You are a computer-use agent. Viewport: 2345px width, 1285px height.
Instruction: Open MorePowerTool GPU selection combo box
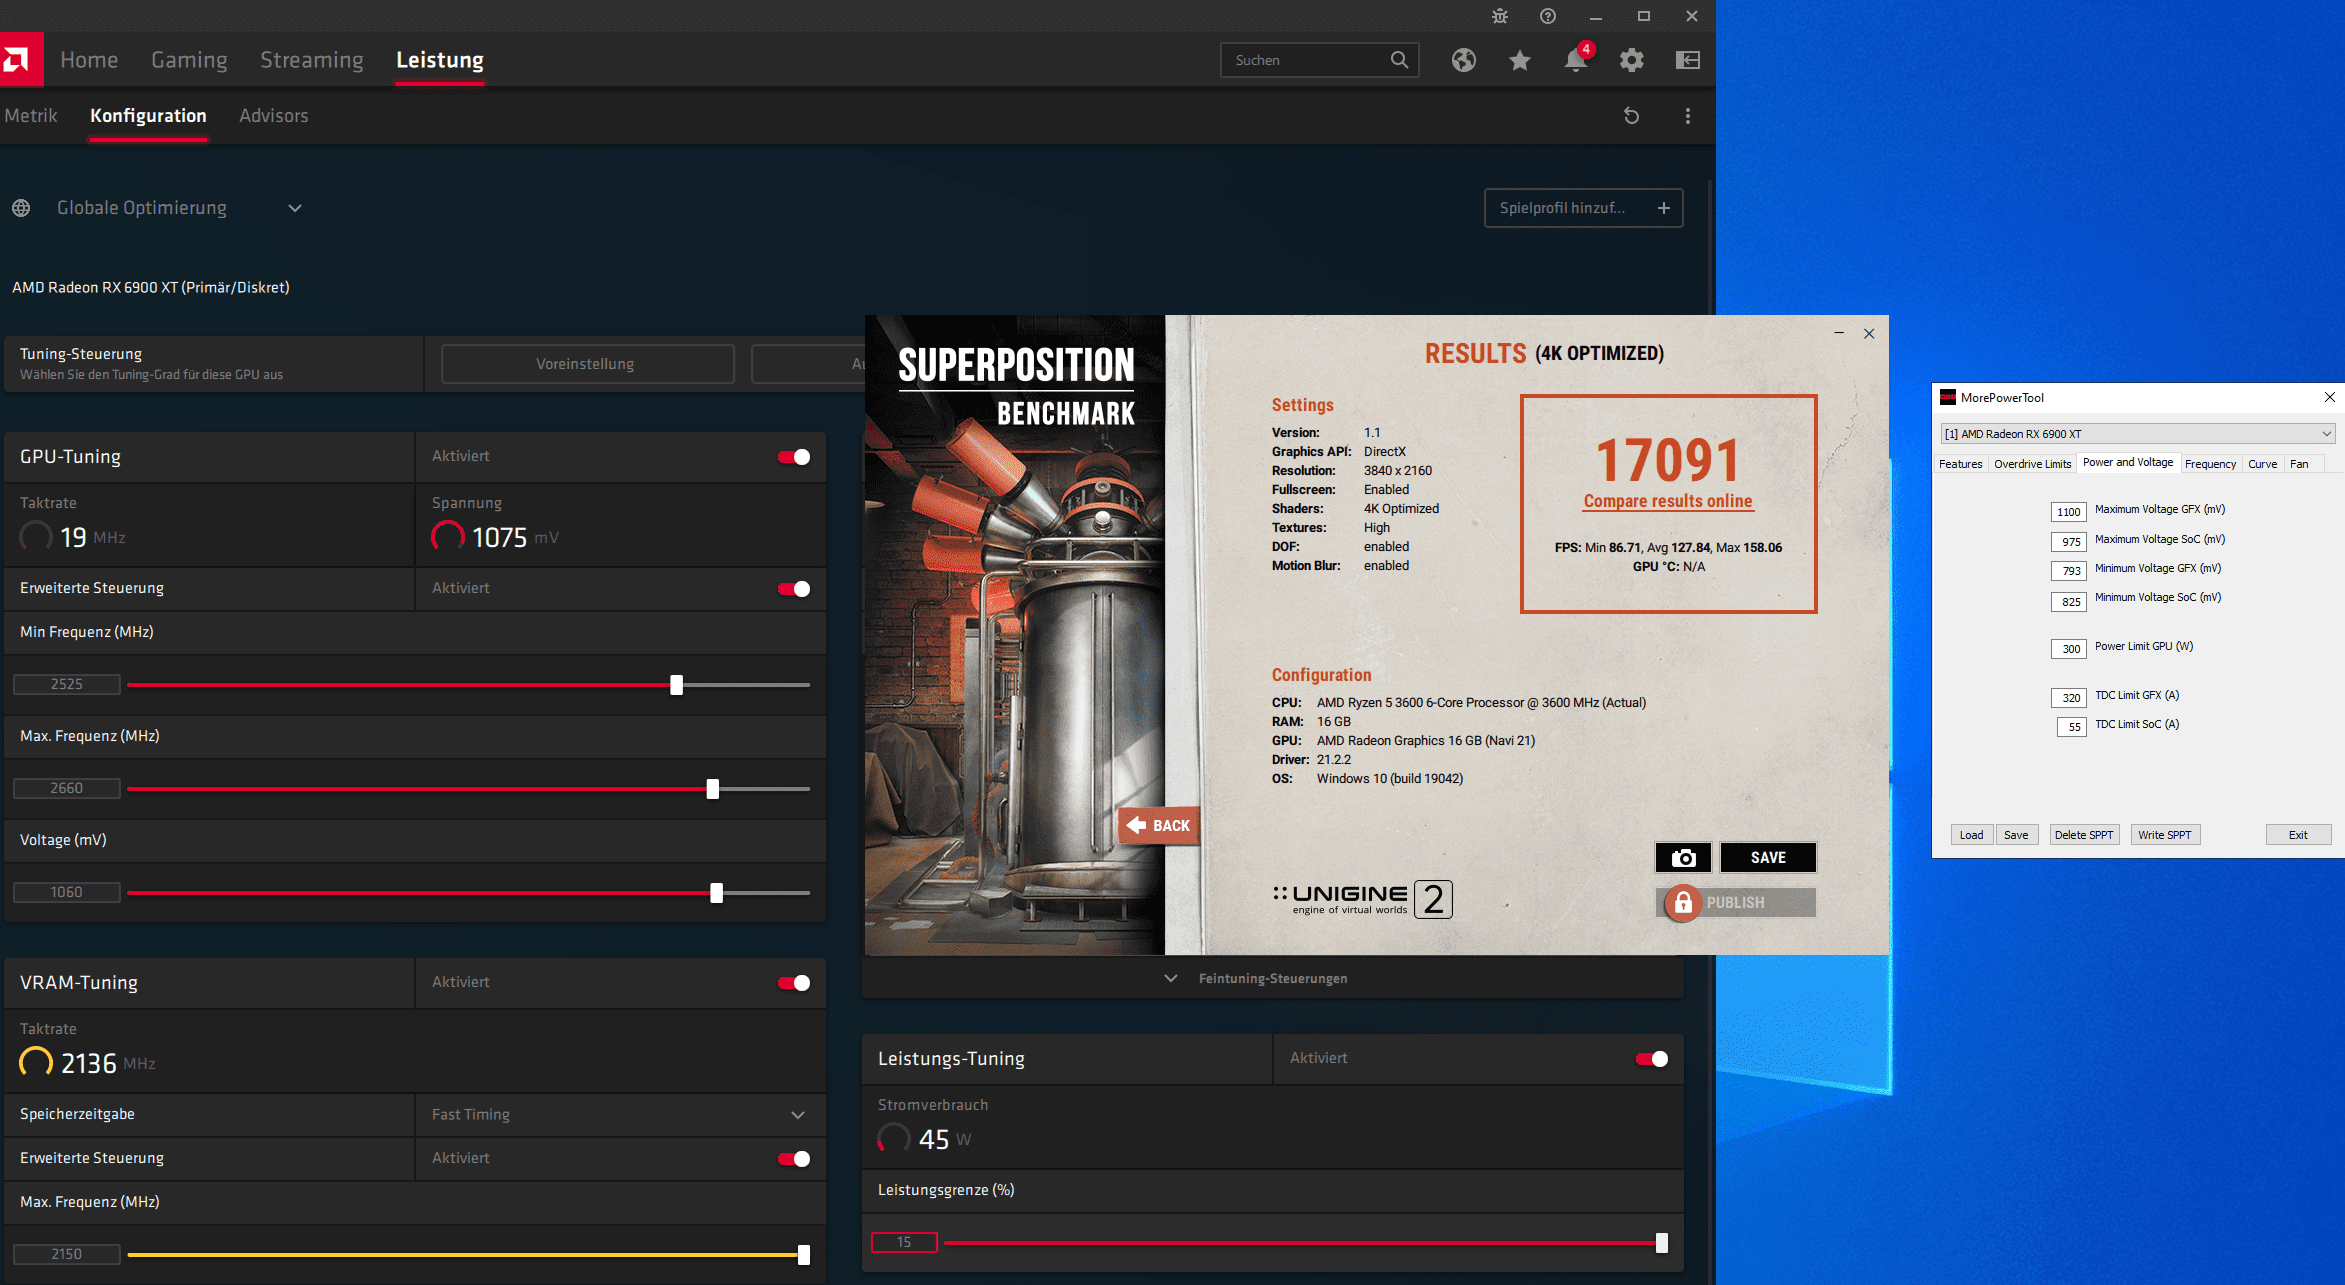(2136, 434)
